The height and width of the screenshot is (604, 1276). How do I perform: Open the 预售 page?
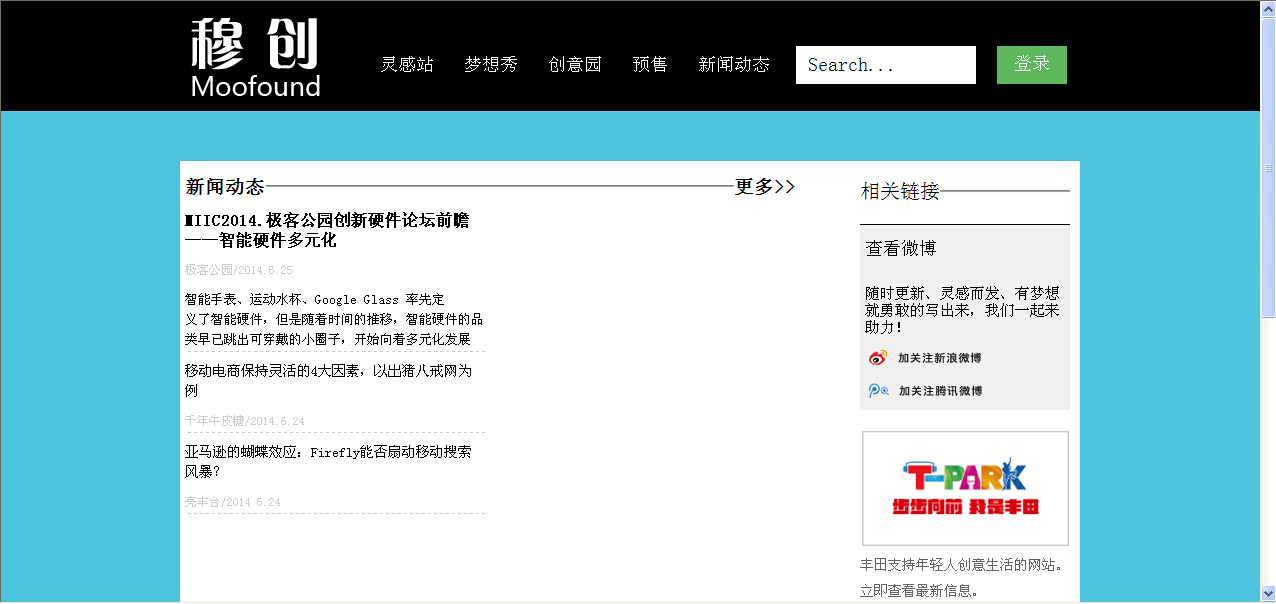point(650,65)
